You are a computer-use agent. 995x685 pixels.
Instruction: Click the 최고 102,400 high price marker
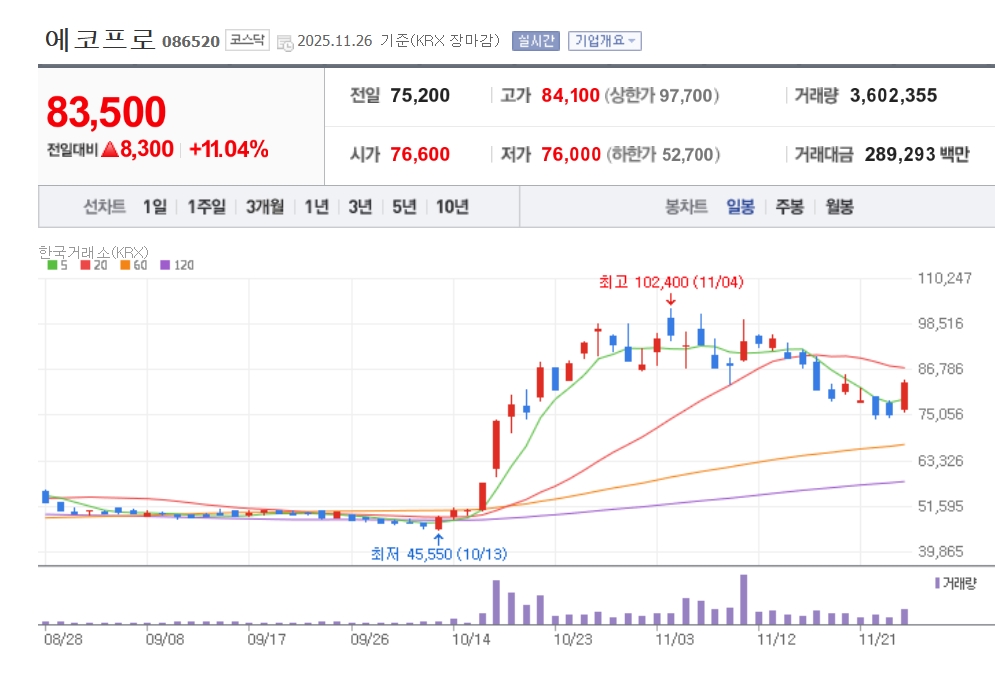[671, 283]
